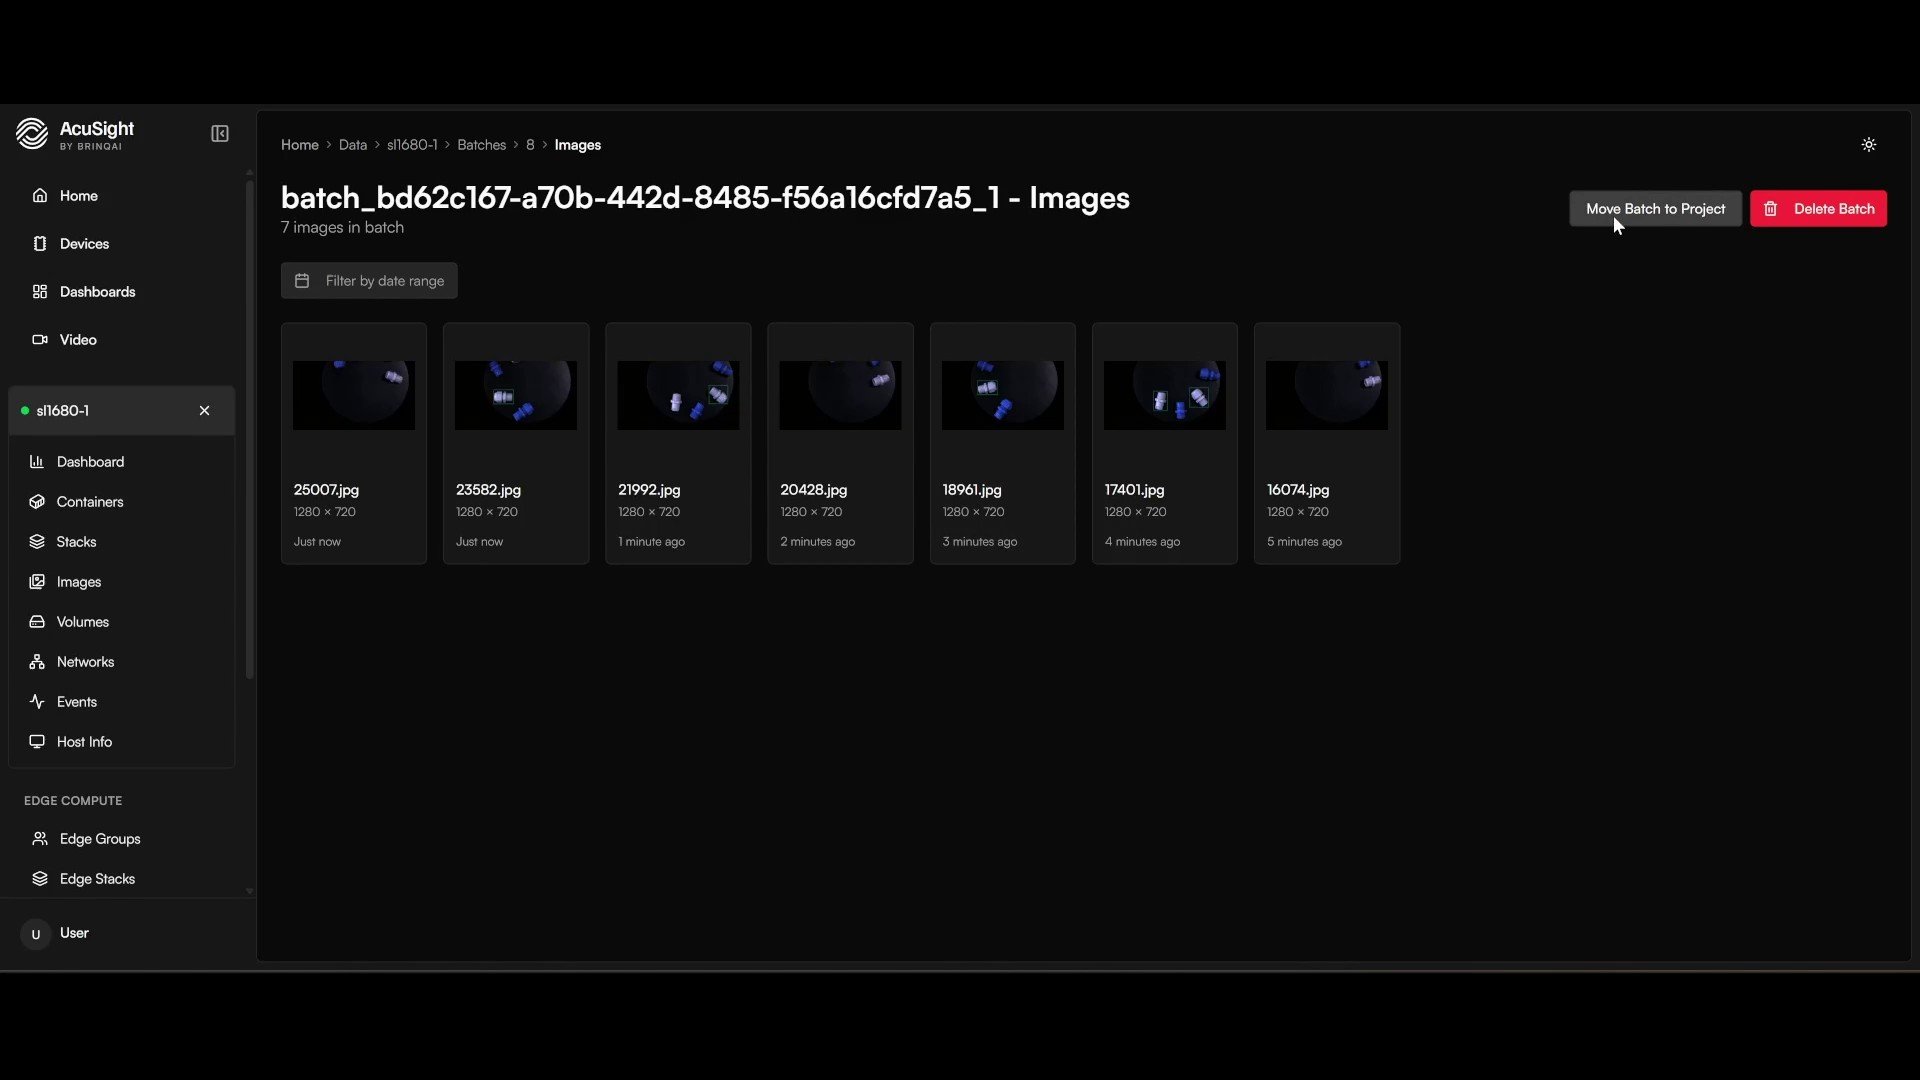Click the User avatar circle
1920x1080 pixels.
coord(36,934)
